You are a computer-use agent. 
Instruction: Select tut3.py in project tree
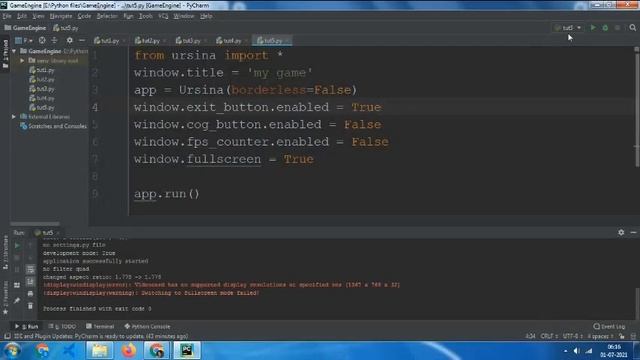[42, 89]
